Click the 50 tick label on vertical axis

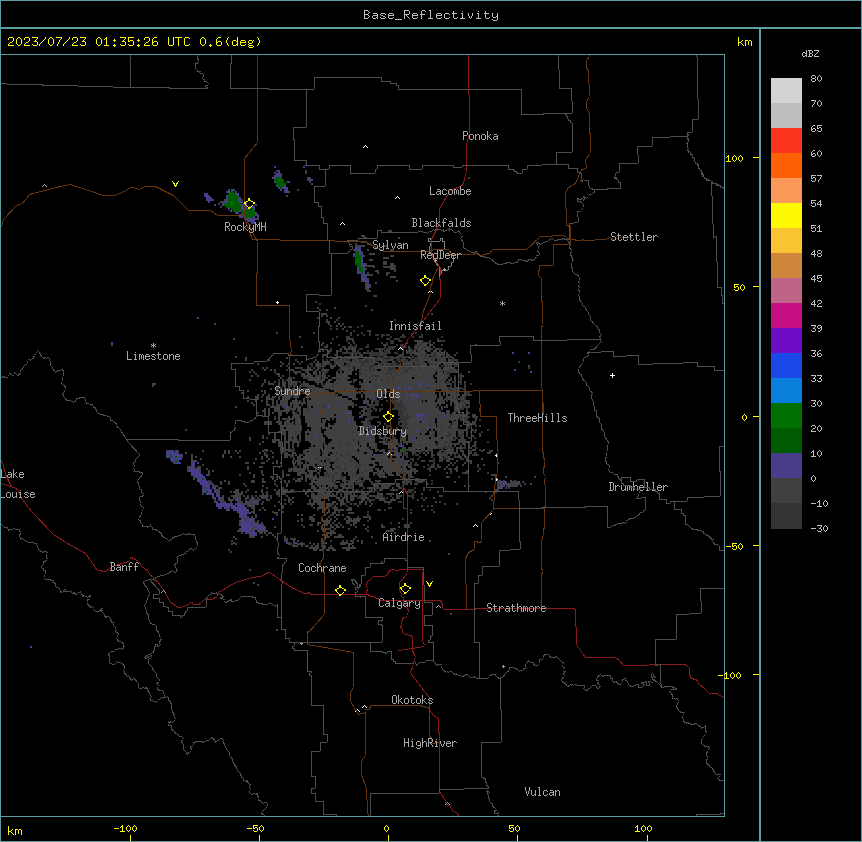click(739, 287)
